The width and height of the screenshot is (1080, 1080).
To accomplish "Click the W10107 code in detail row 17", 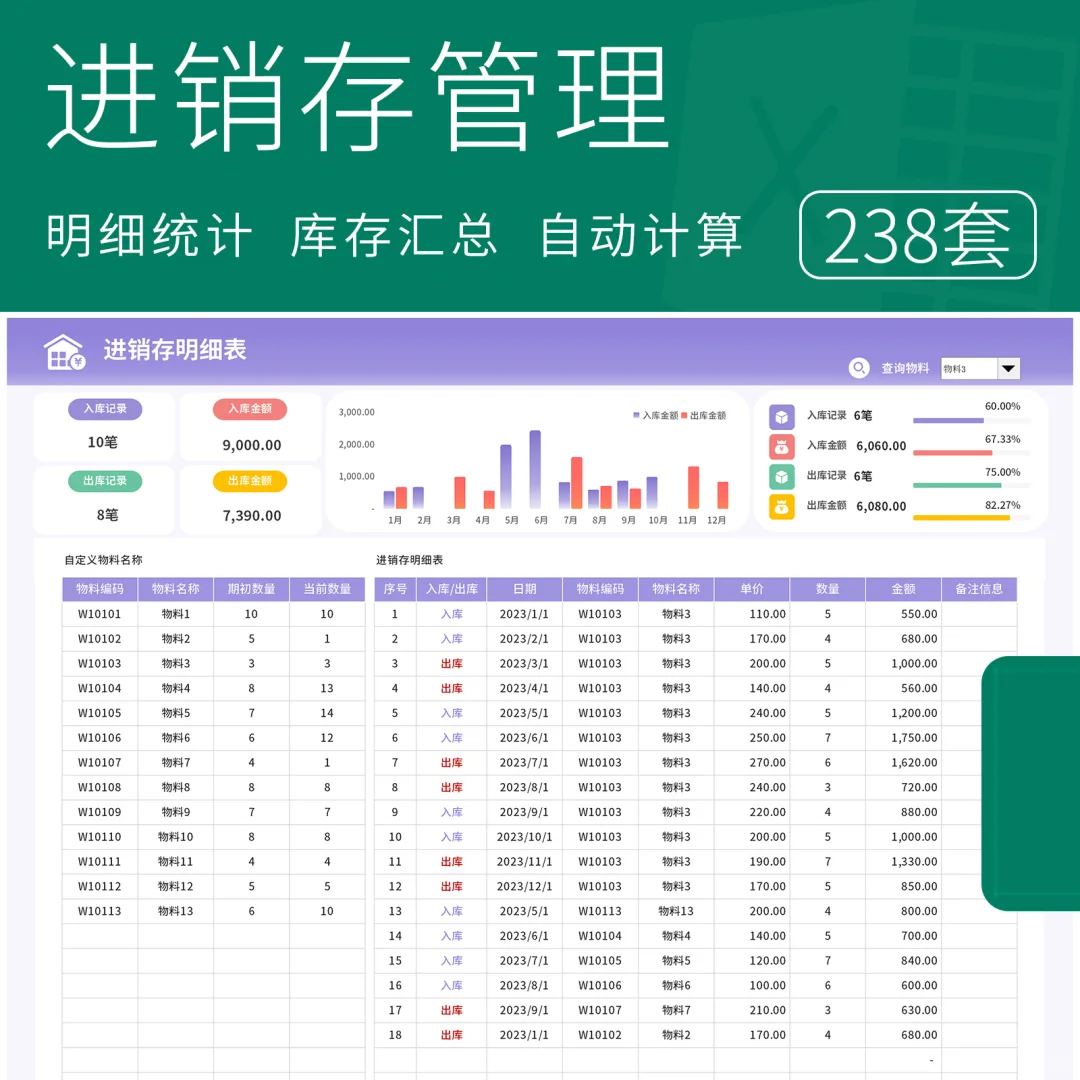I will click(x=600, y=1010).
